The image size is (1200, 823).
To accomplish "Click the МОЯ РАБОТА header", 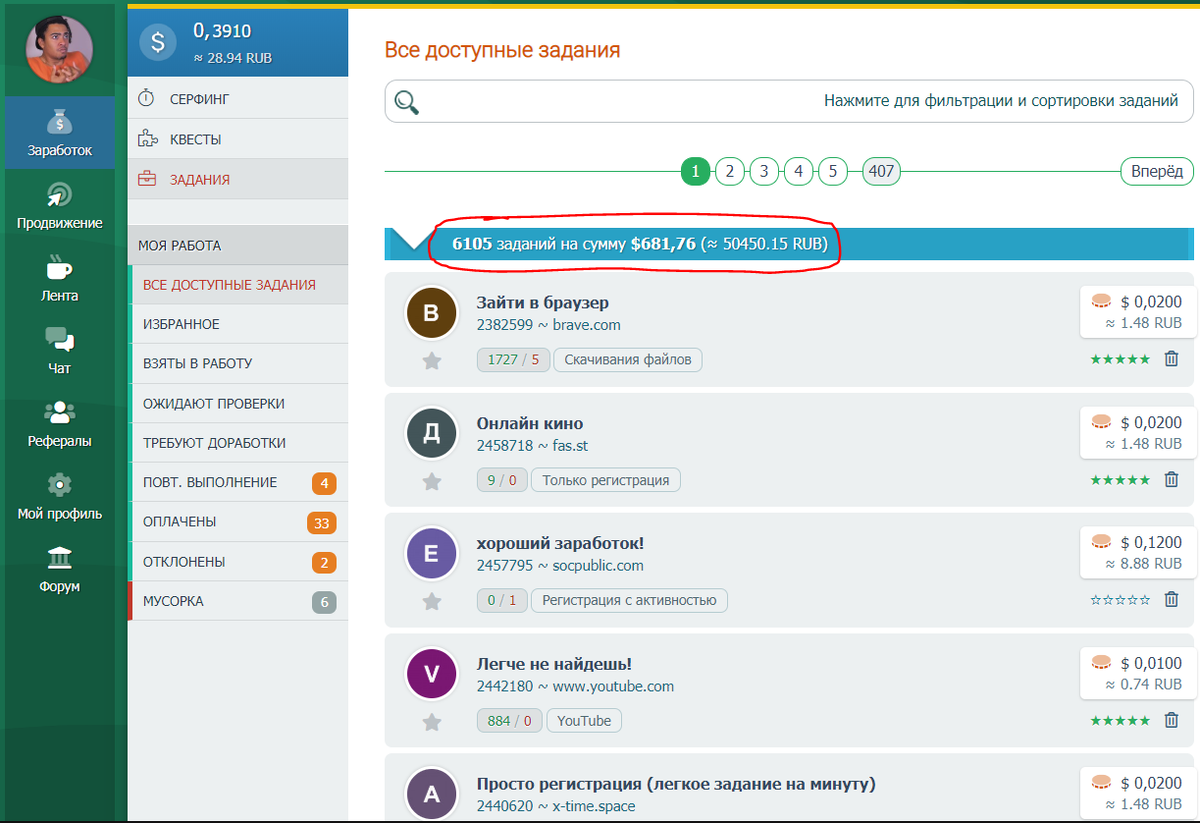I will pyautogui.click(x=238, y=245).
